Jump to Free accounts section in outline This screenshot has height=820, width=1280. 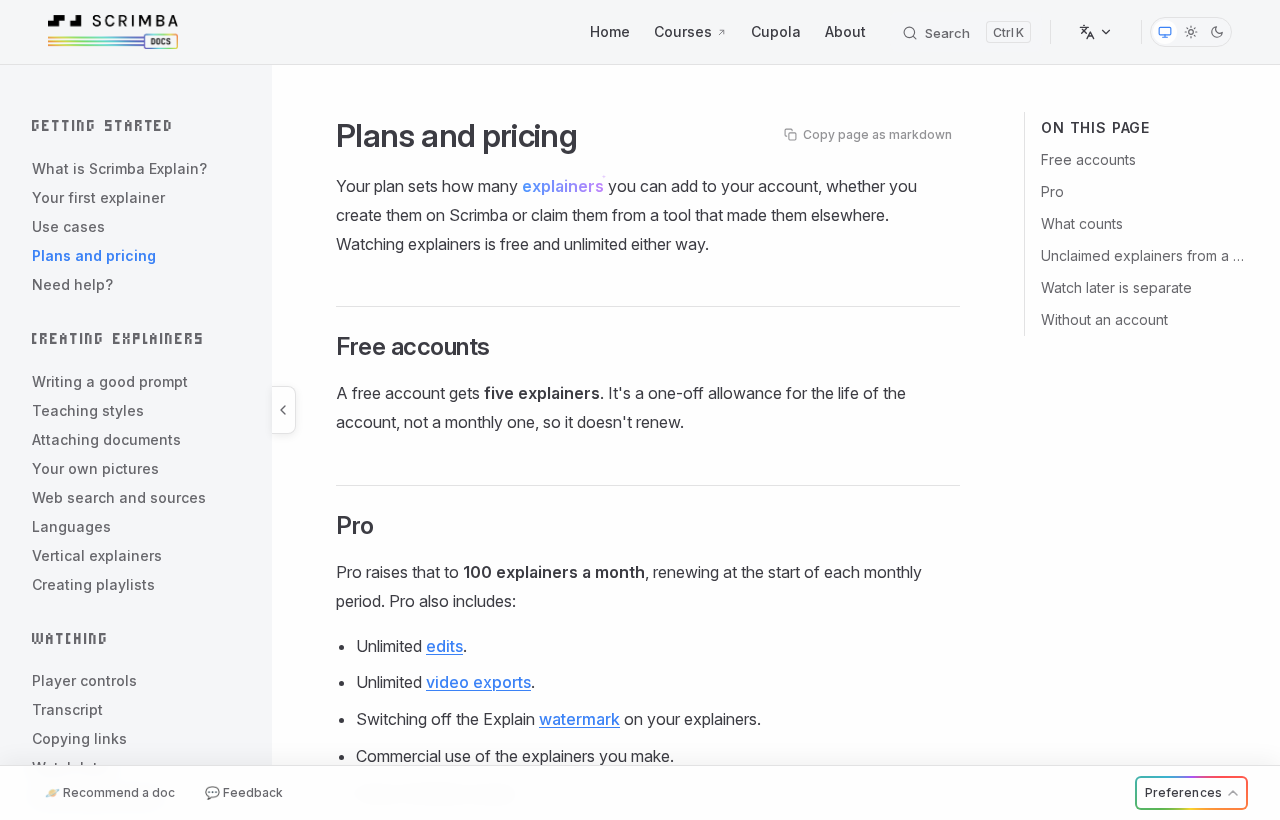[1088, 160]
